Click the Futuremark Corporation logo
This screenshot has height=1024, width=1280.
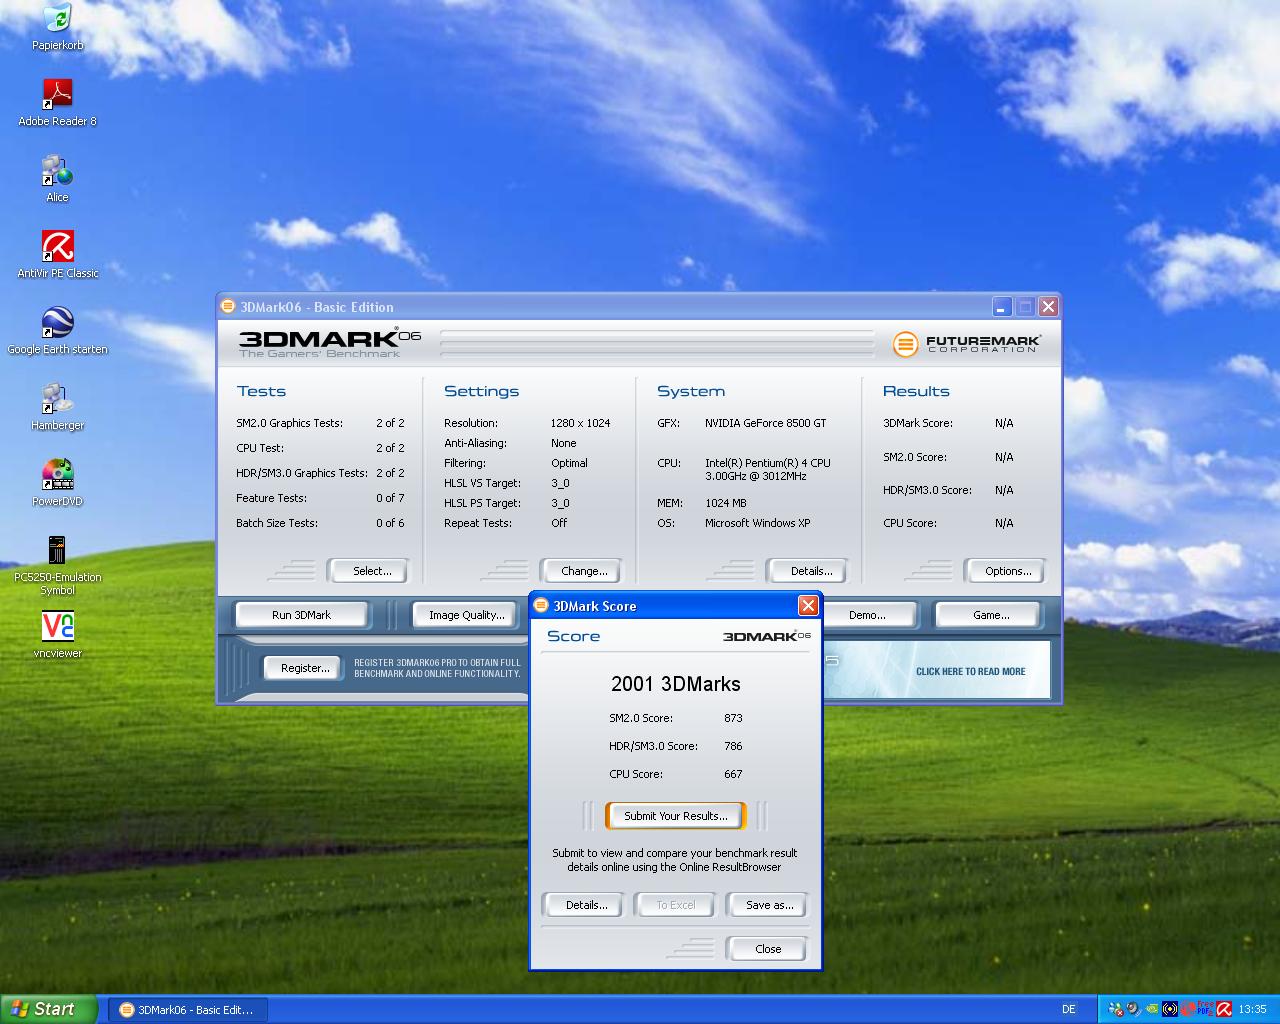point(966,344)
